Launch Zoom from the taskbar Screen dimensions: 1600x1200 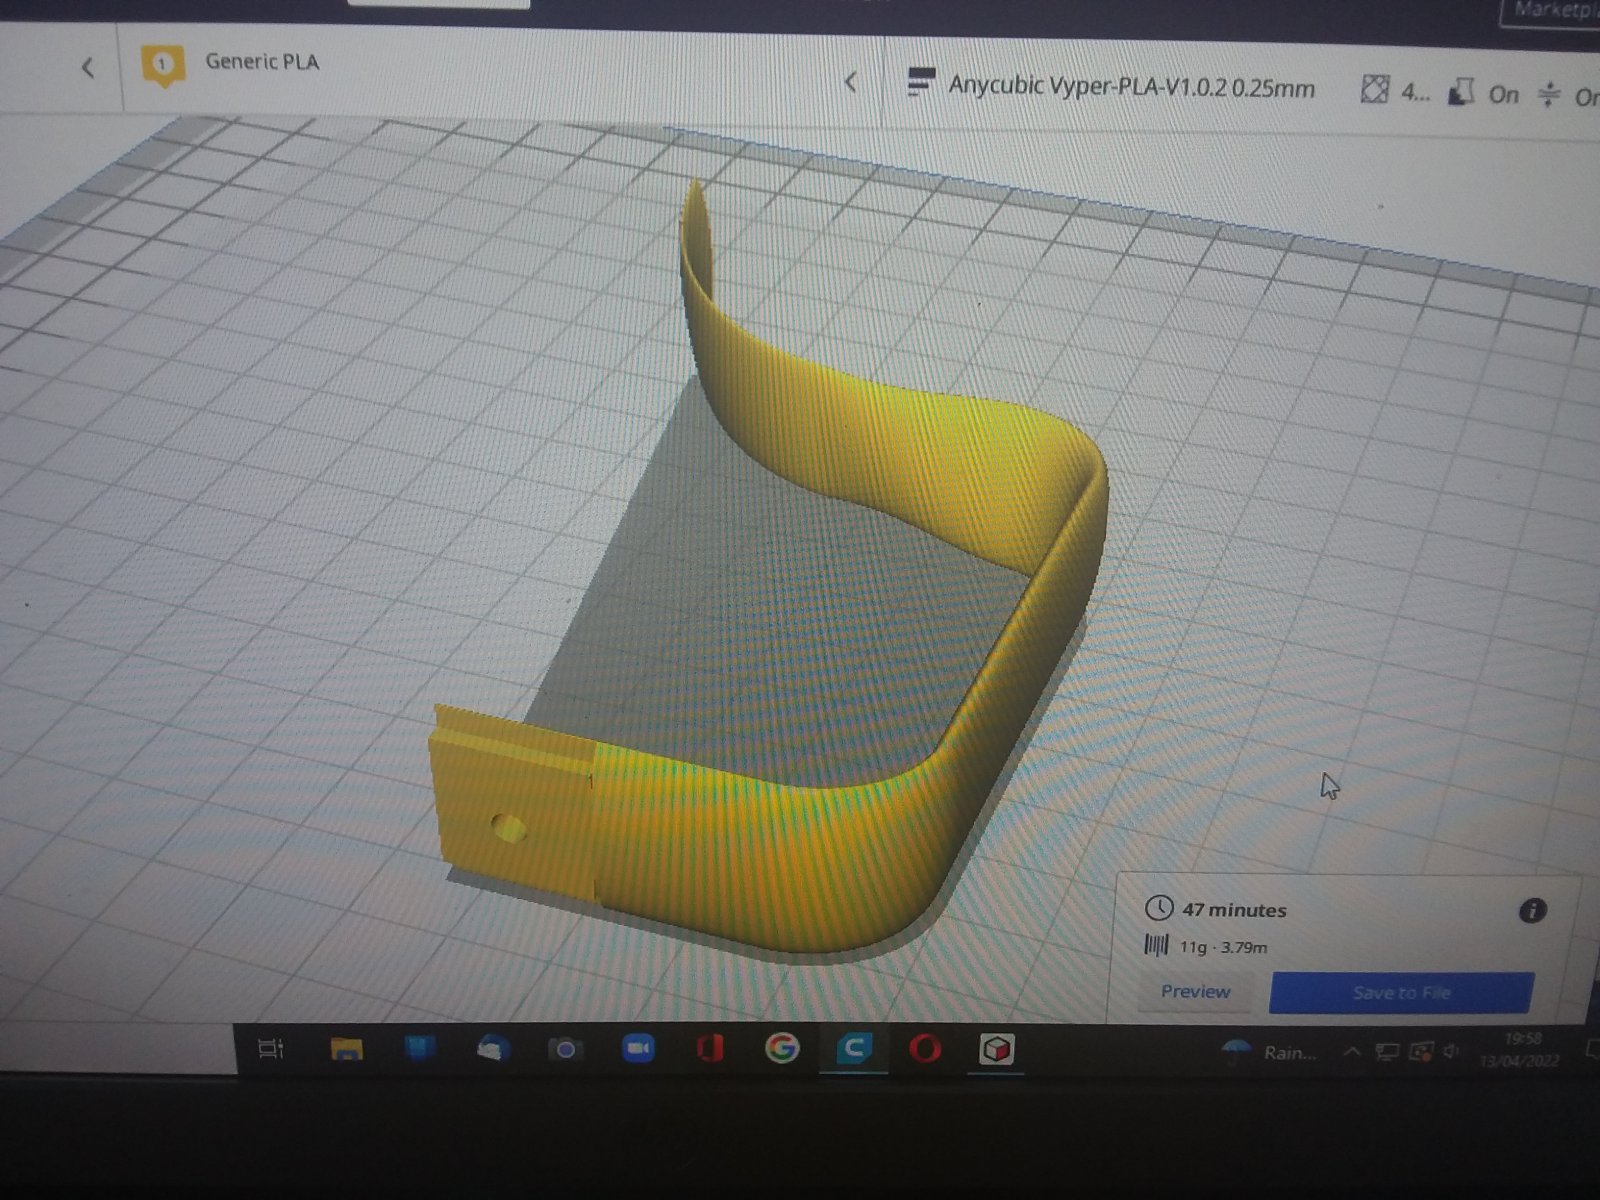tap(638, 1048)
